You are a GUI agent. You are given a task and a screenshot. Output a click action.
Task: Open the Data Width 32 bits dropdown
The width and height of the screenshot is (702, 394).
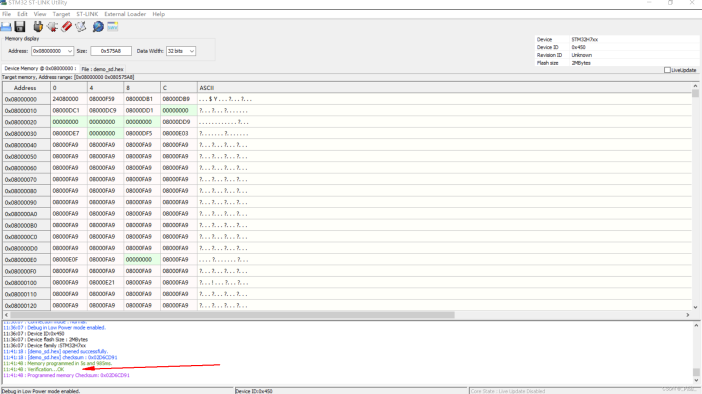pos(192,51)
